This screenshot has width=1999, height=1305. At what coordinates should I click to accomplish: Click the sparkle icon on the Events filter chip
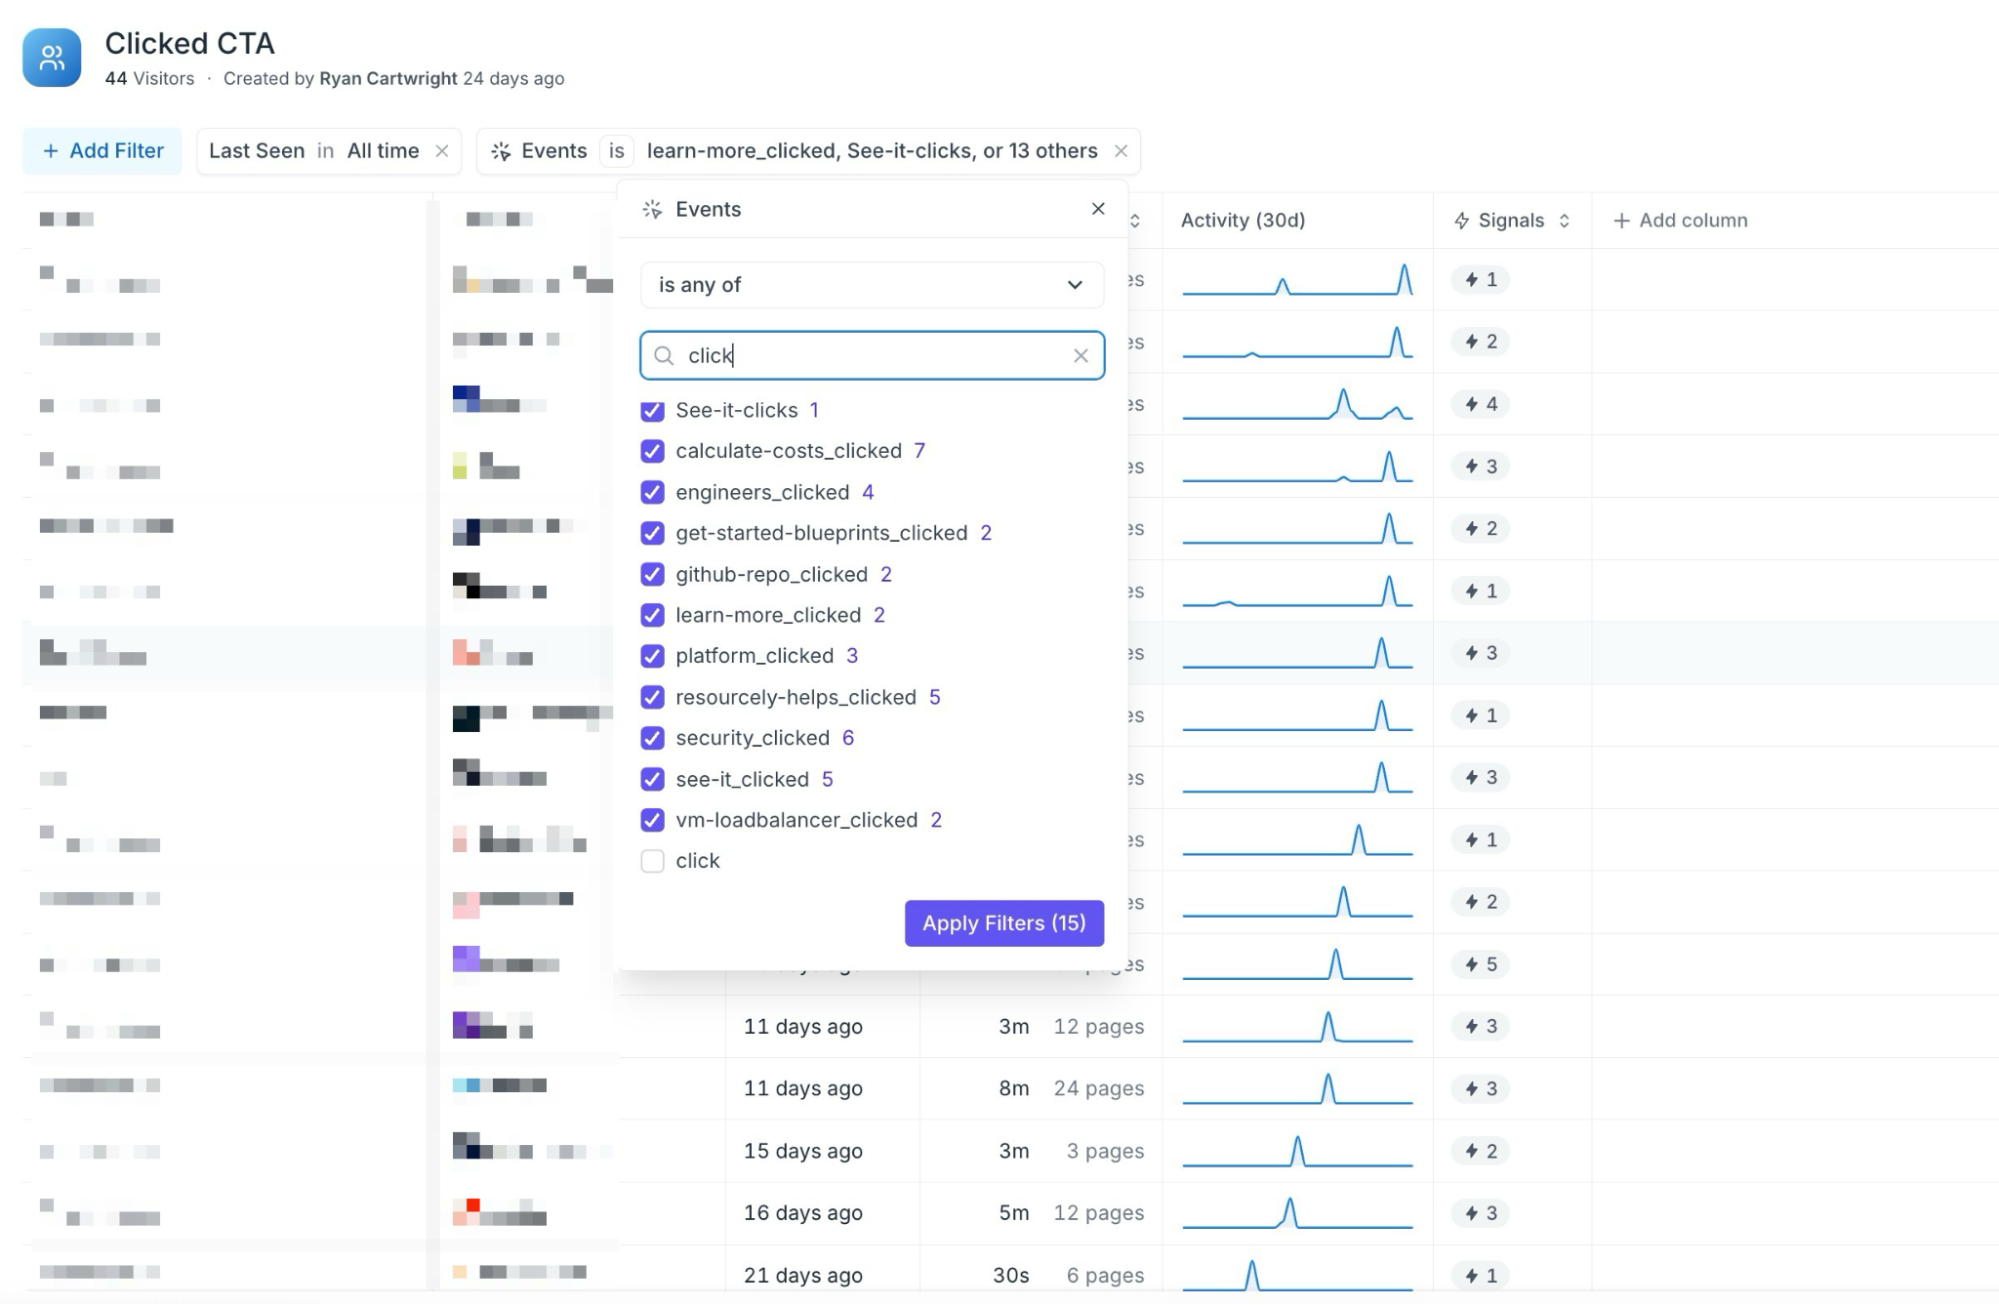point(502,151)
